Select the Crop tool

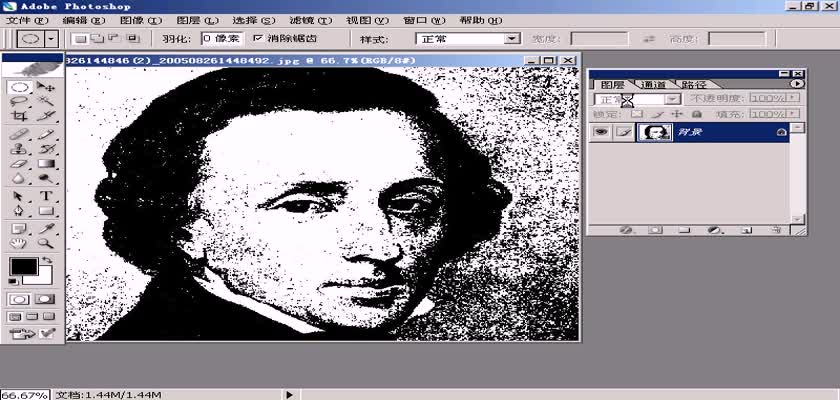click(x=19, y=115)
